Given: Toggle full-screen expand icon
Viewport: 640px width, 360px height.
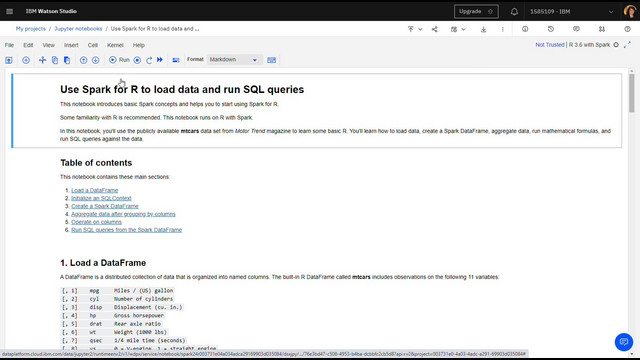Looking at the screenshot, I should coord(627,45).
